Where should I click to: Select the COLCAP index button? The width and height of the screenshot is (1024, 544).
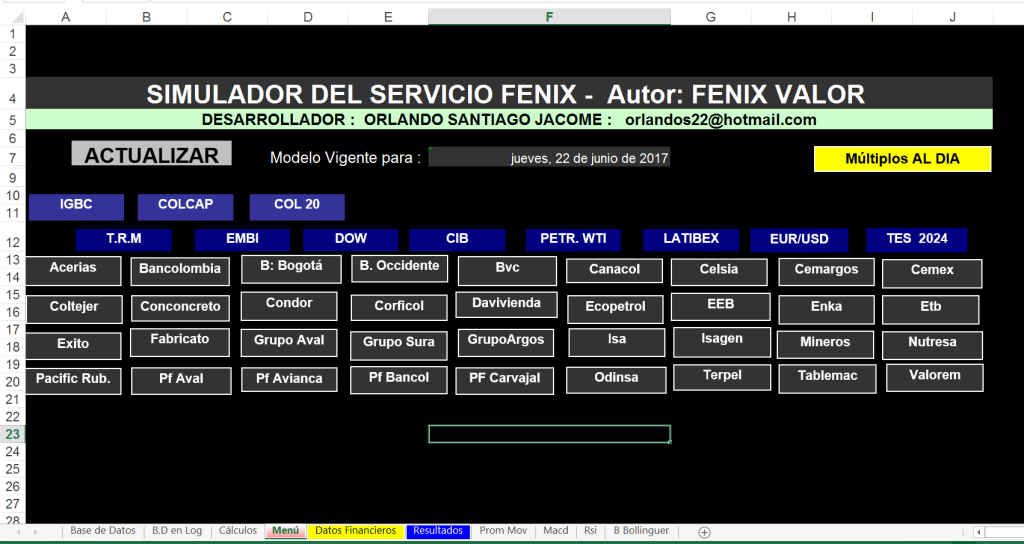(x=185, y=205)
